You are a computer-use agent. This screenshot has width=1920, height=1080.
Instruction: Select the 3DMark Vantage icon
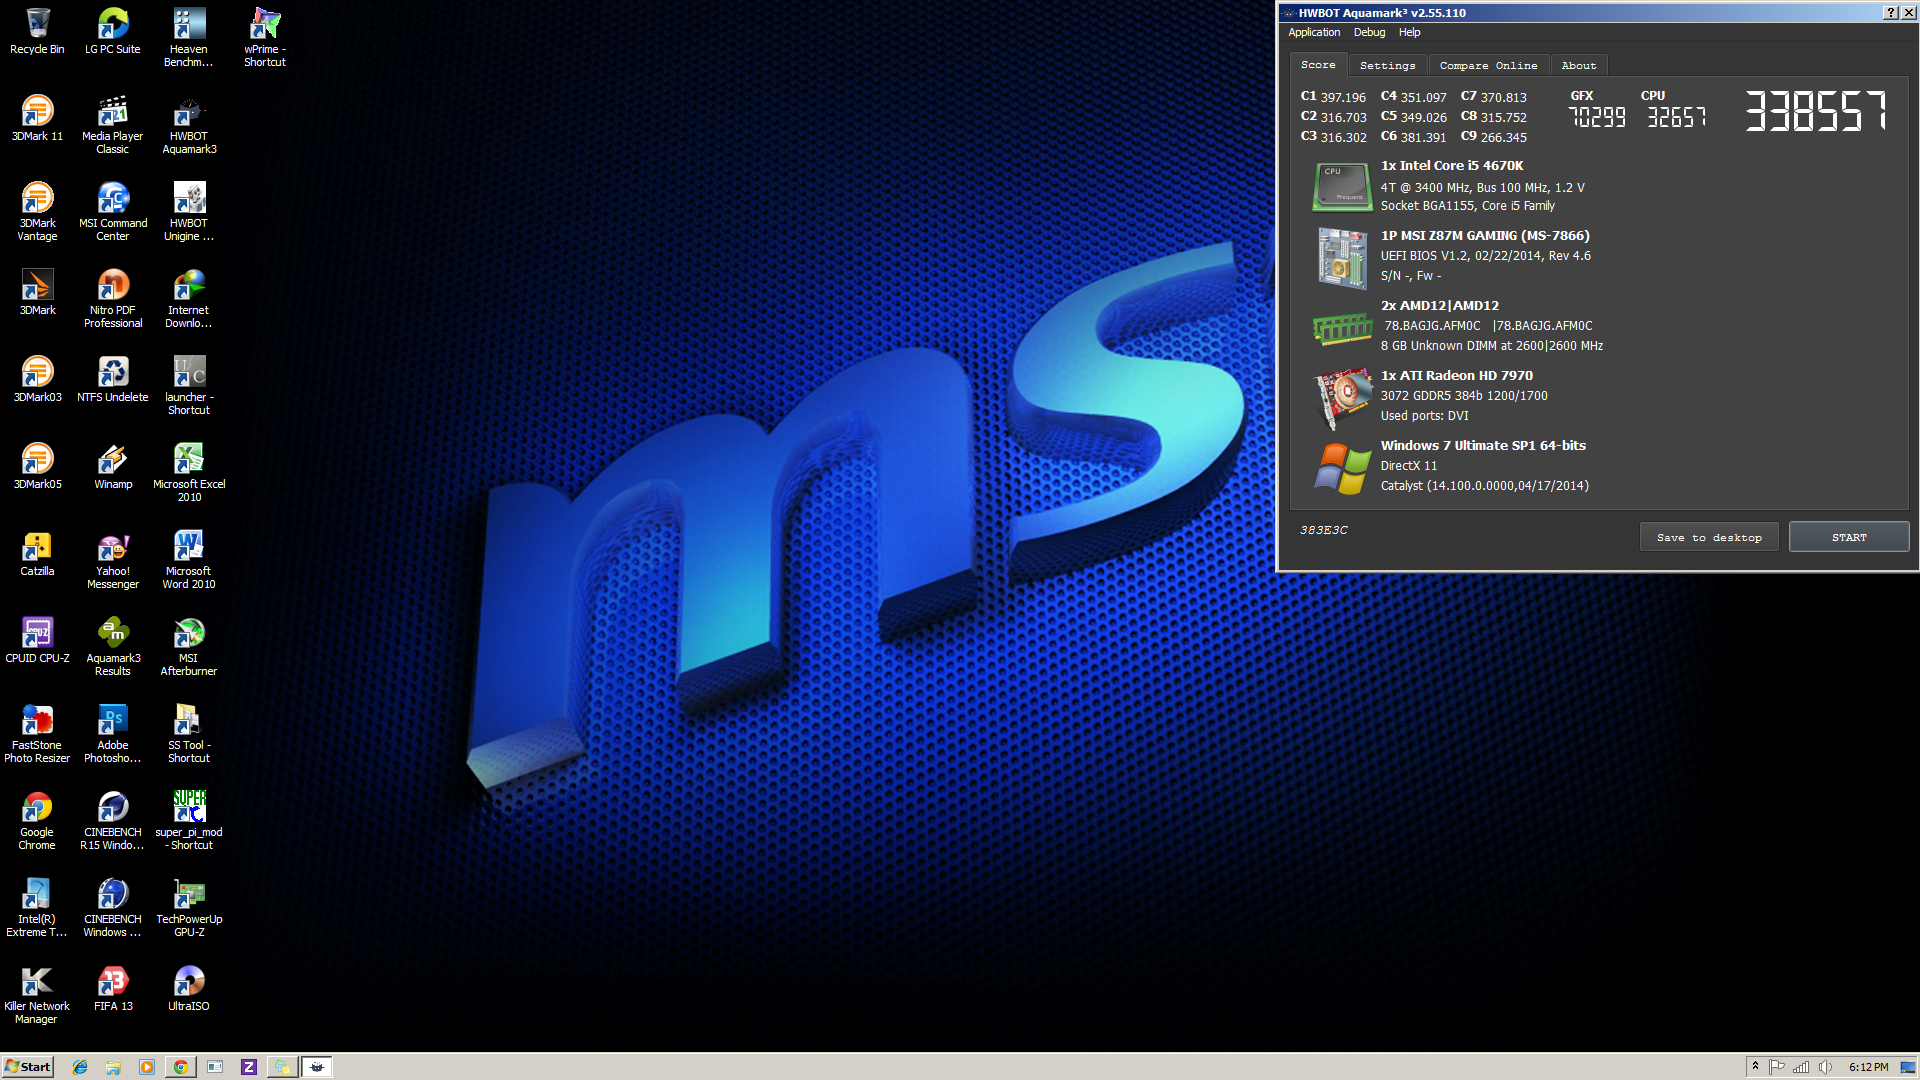(x=37, y=212)
